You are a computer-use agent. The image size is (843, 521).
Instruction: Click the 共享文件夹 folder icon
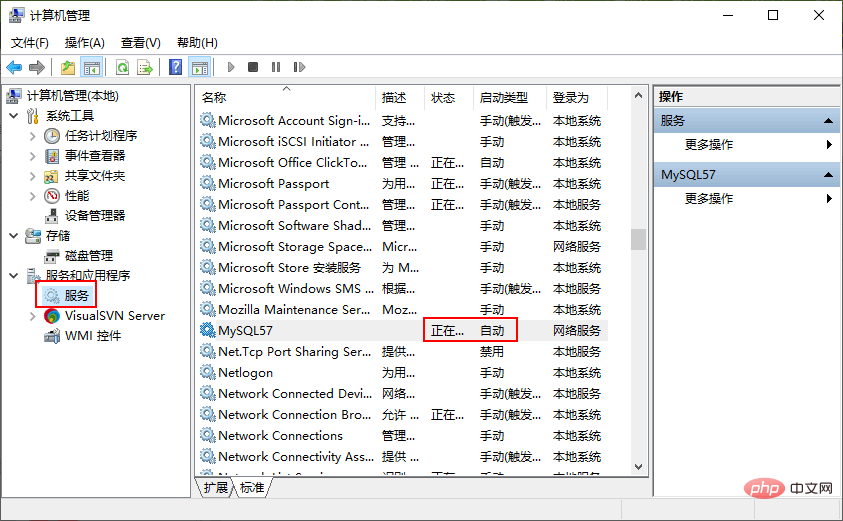(x=52, y=176)
